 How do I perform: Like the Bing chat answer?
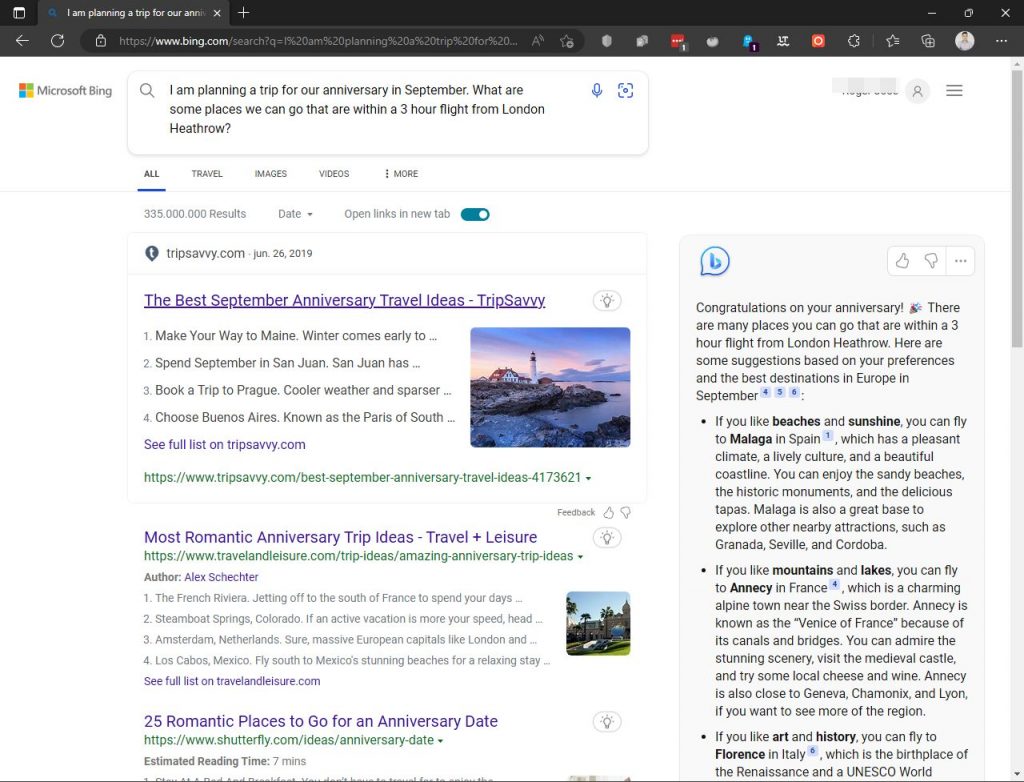coord(903,261)
